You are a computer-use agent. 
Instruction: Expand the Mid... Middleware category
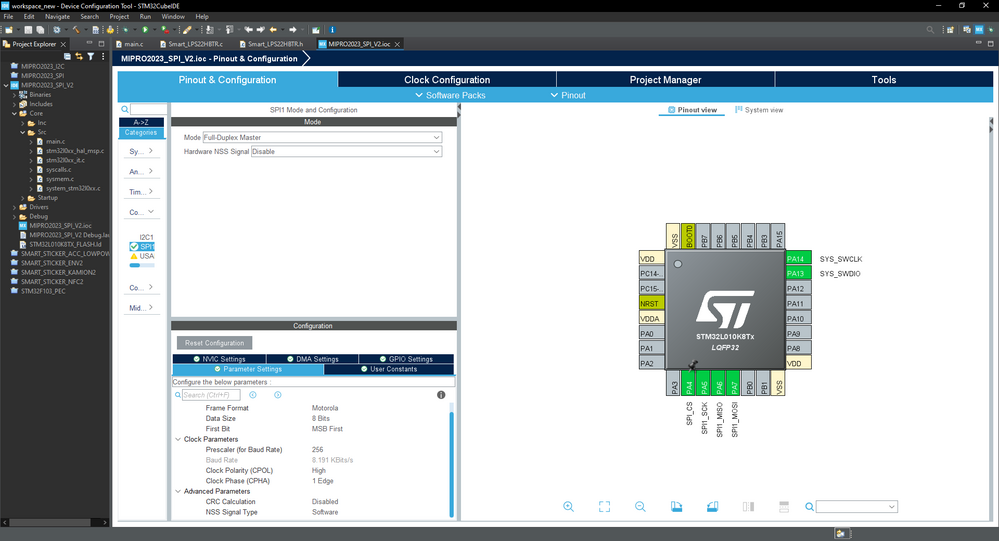tap(141, 308)
